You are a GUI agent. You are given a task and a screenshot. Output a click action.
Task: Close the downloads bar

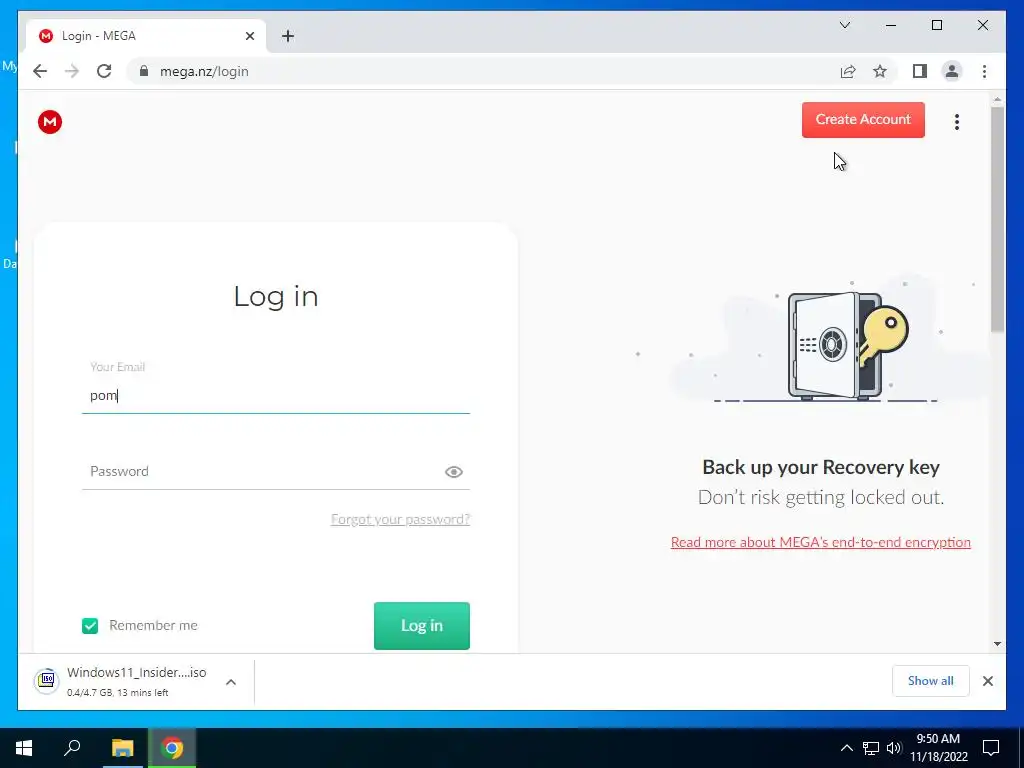click(x=987, y=681)
